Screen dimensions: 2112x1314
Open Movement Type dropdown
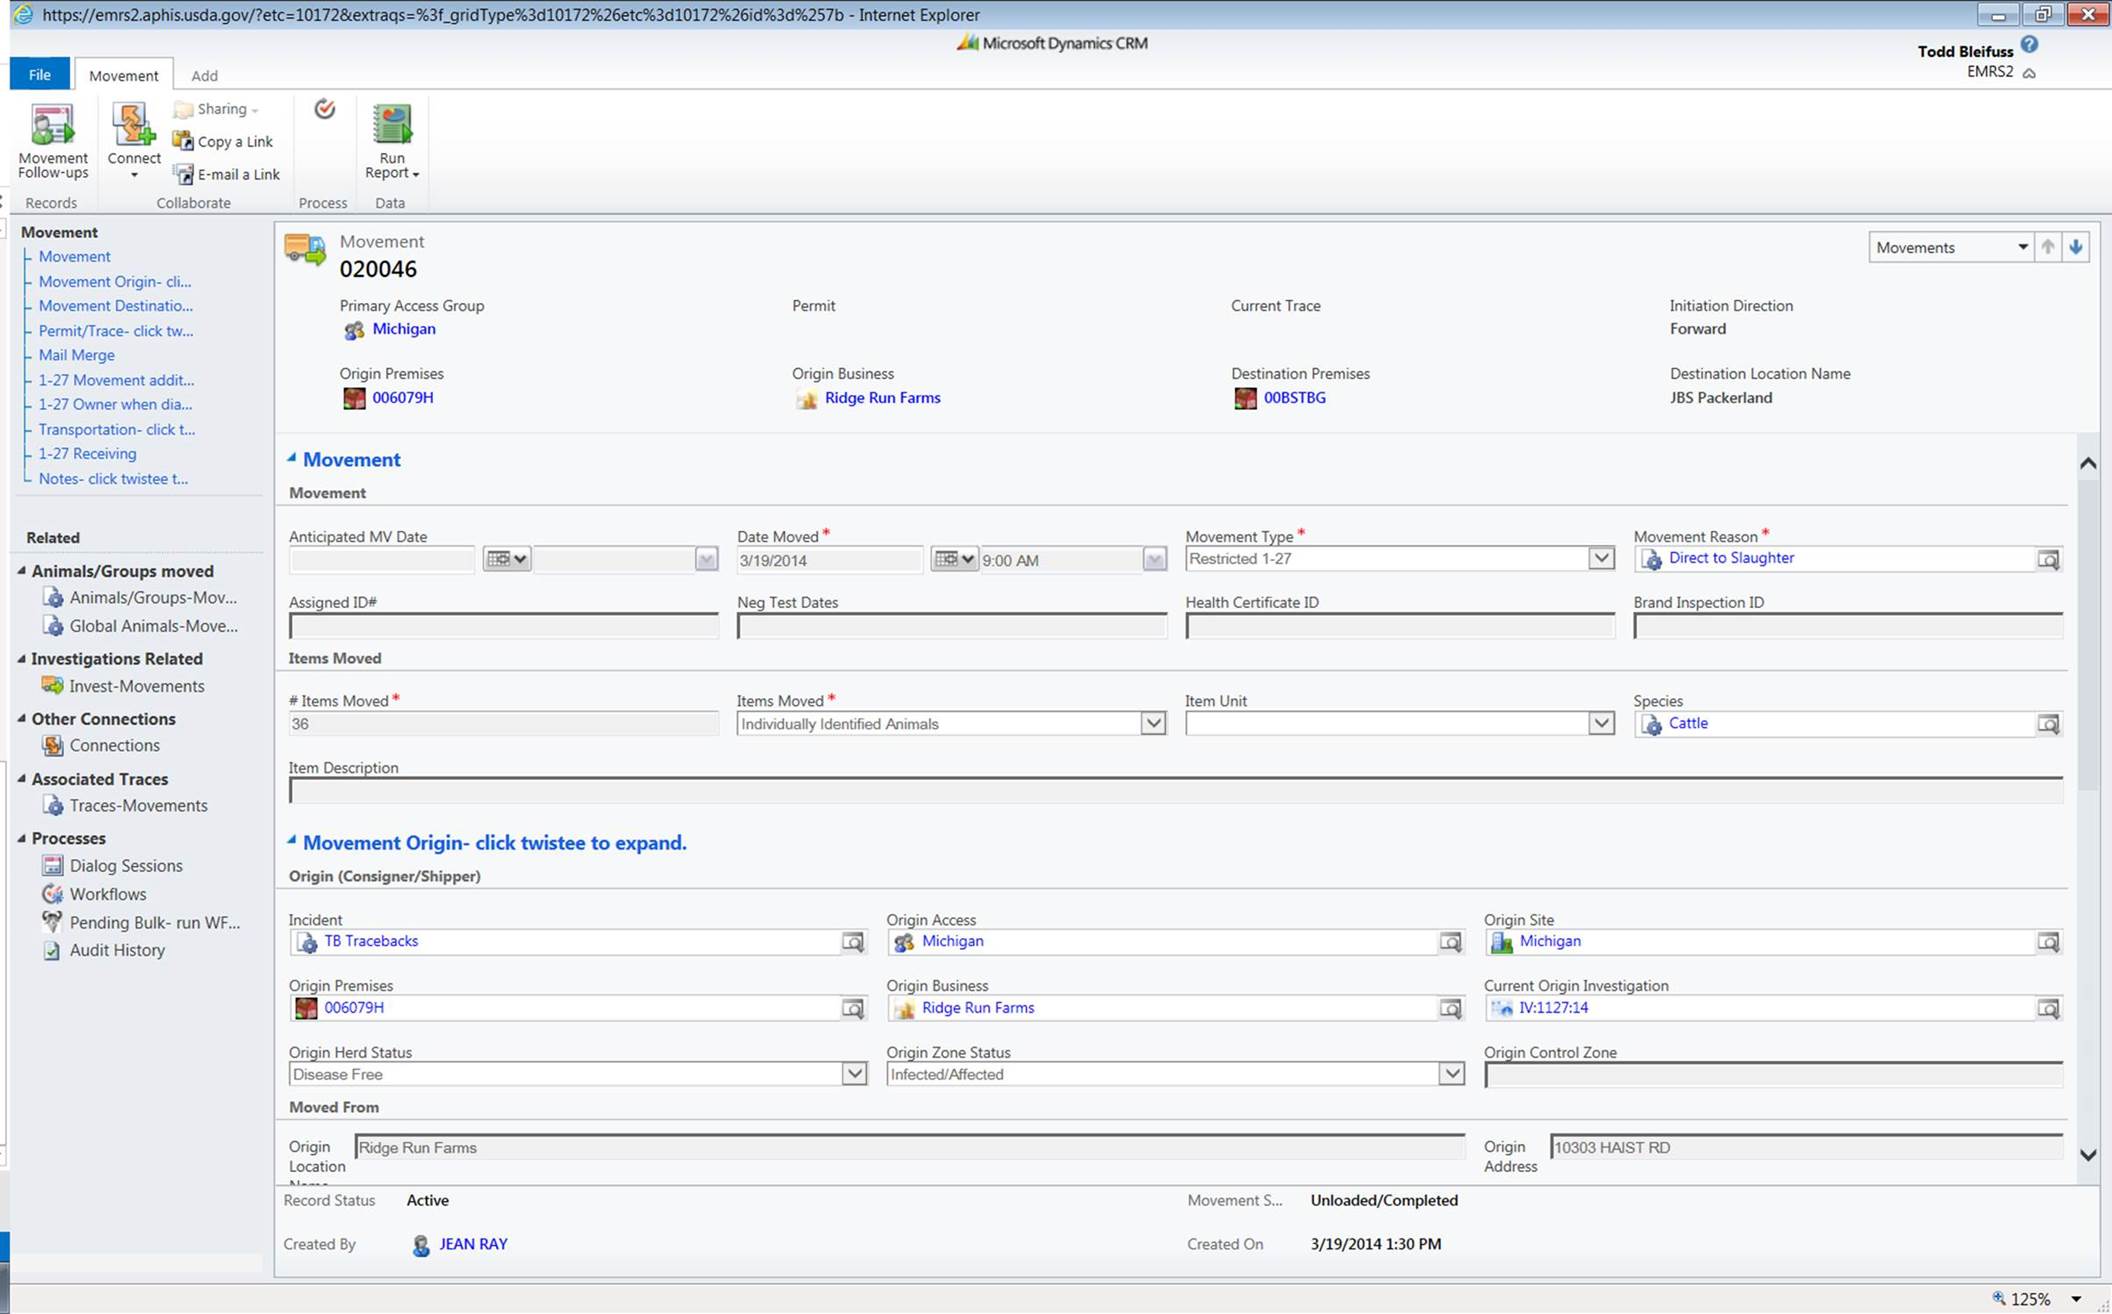1600,559
